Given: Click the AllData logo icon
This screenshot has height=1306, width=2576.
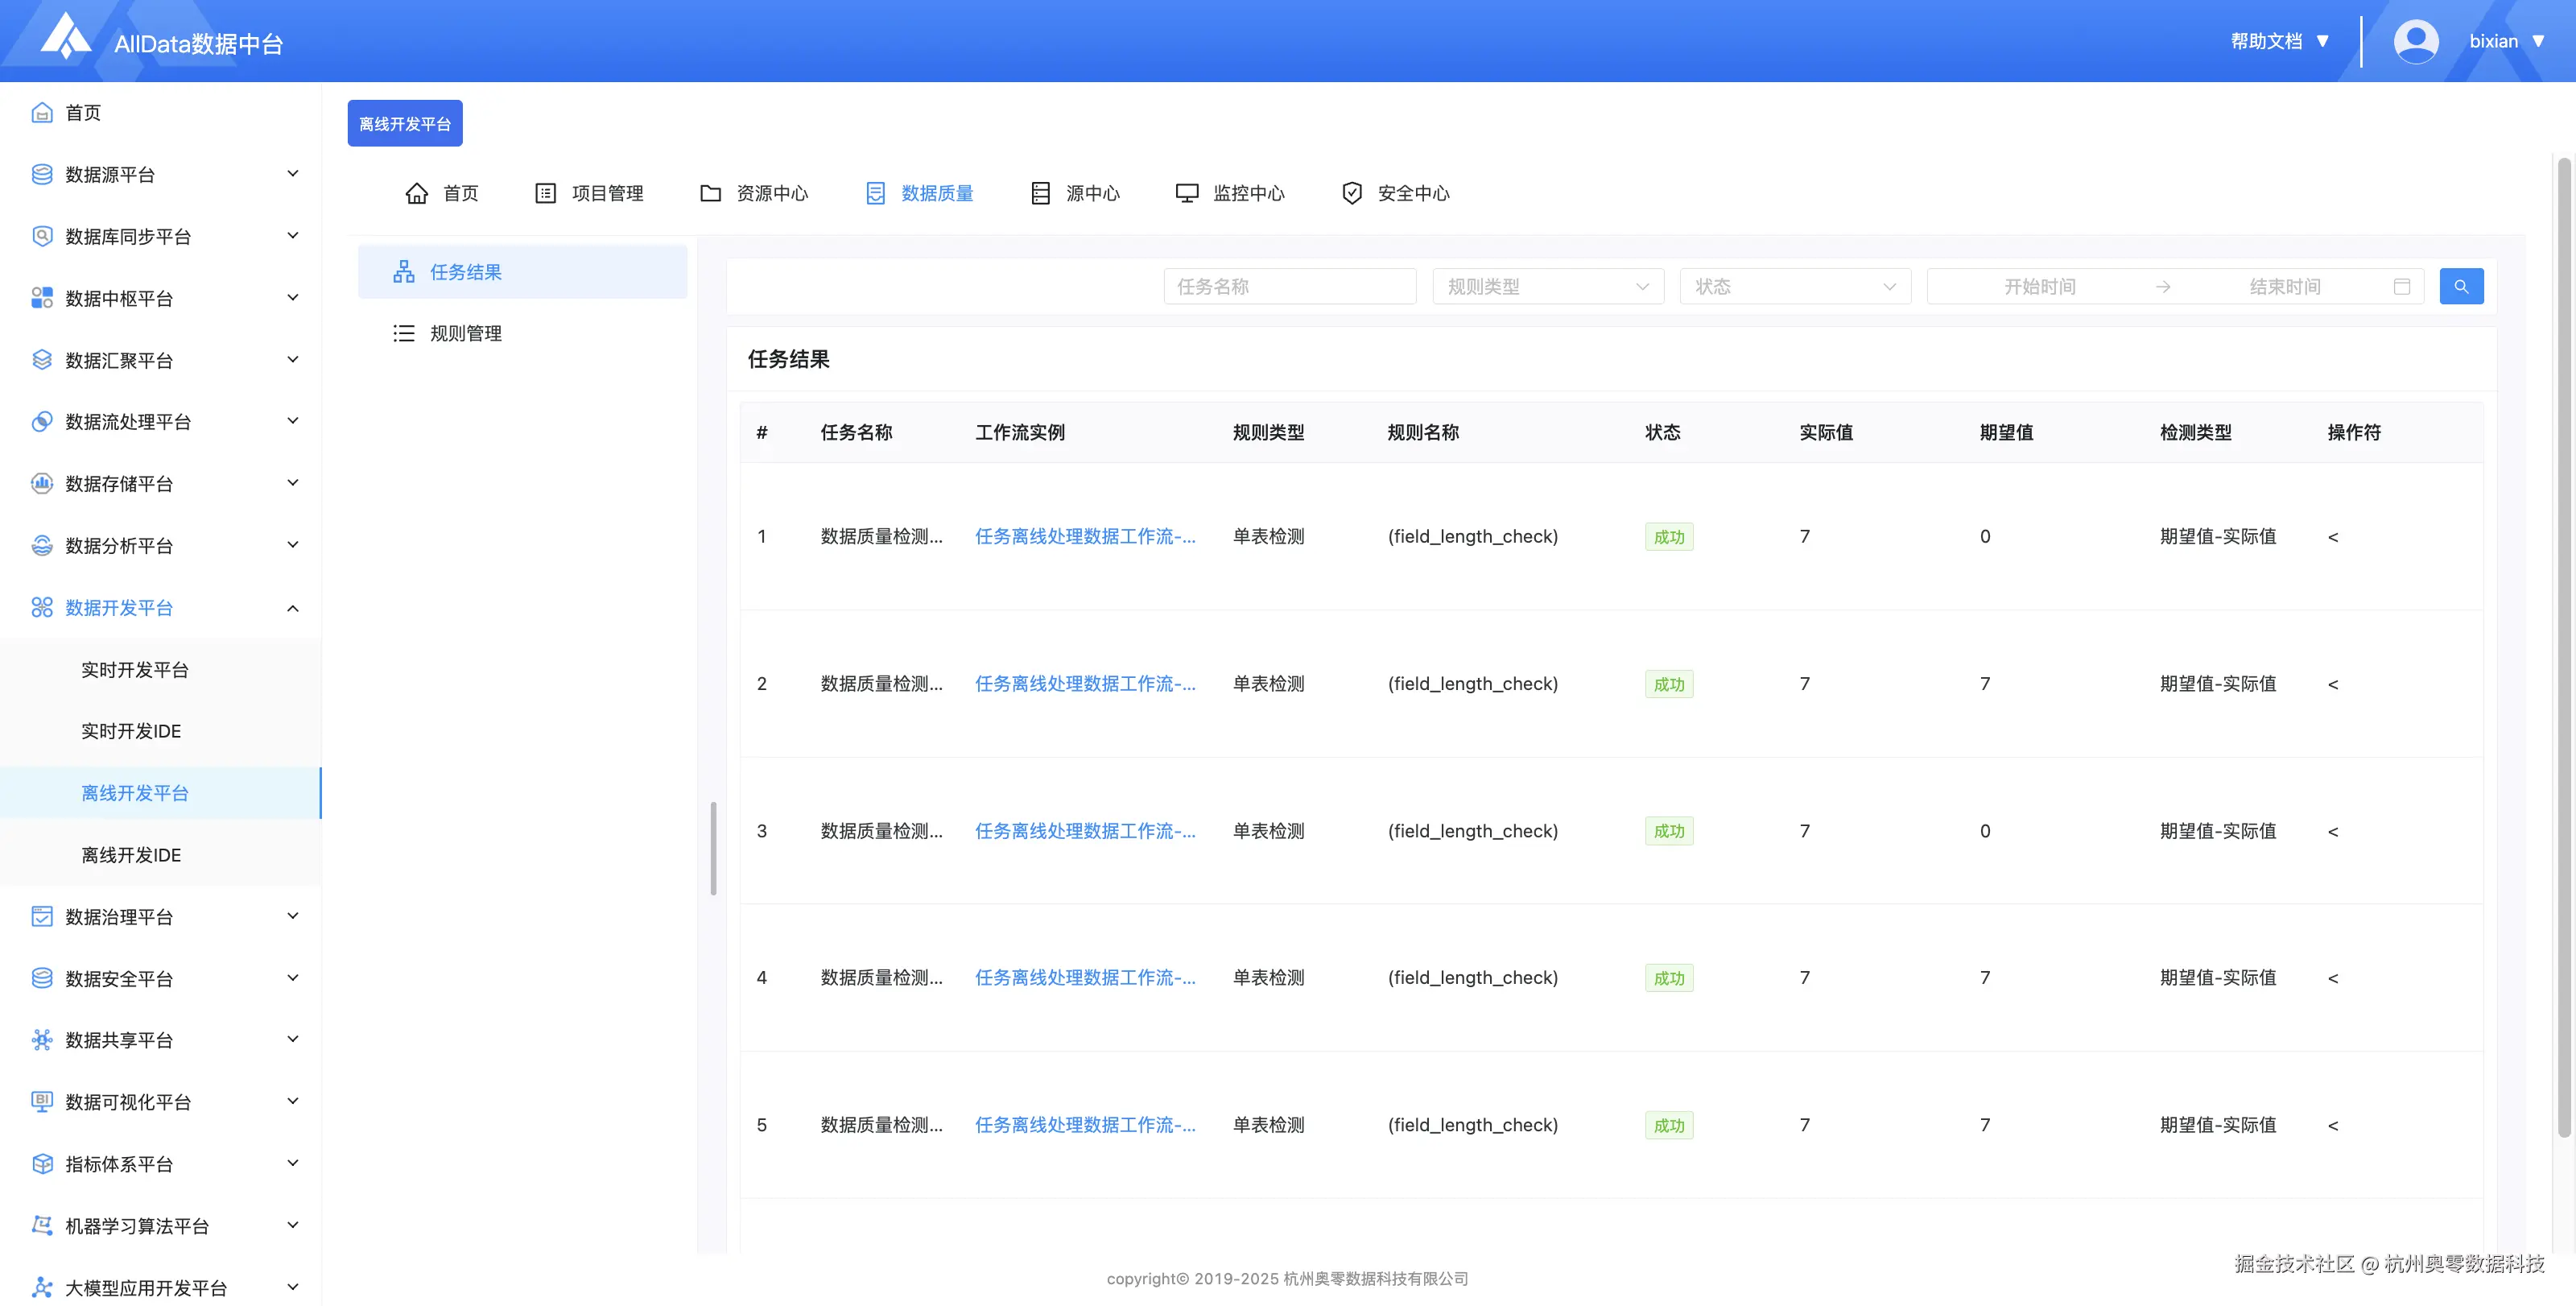Looking at the screenshot, I should 66,36.
